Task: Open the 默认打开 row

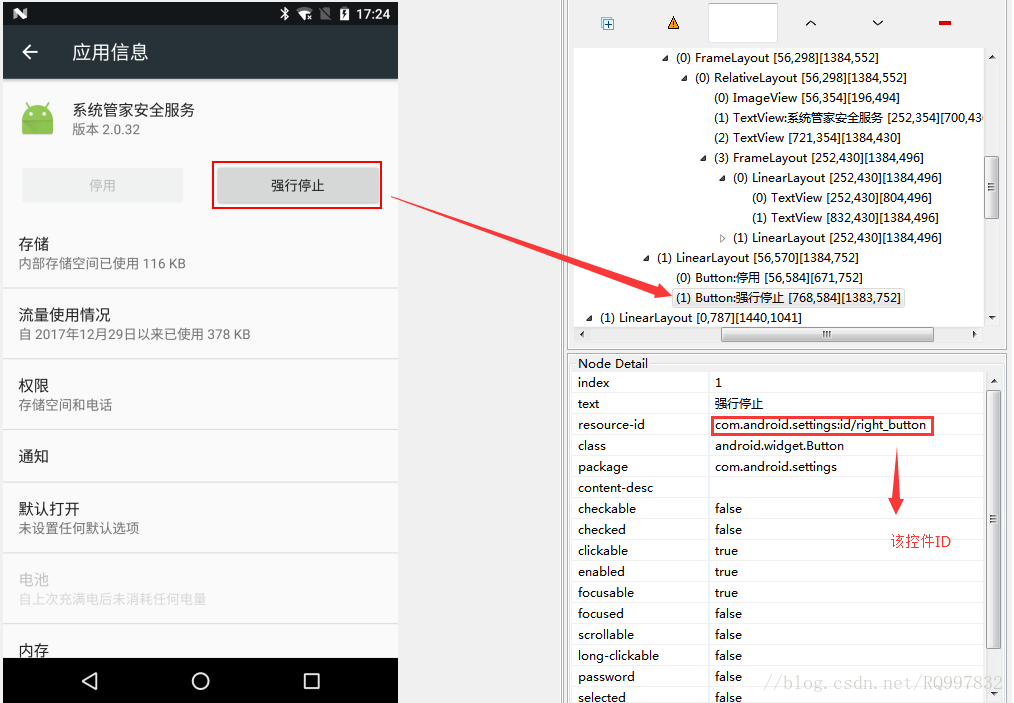Action: (x=200, y=517)
